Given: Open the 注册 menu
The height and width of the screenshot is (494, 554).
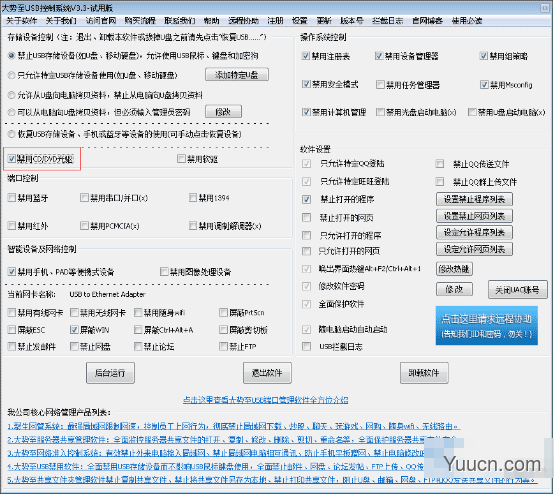Looking at the screenshot, I should coord(275,20).
